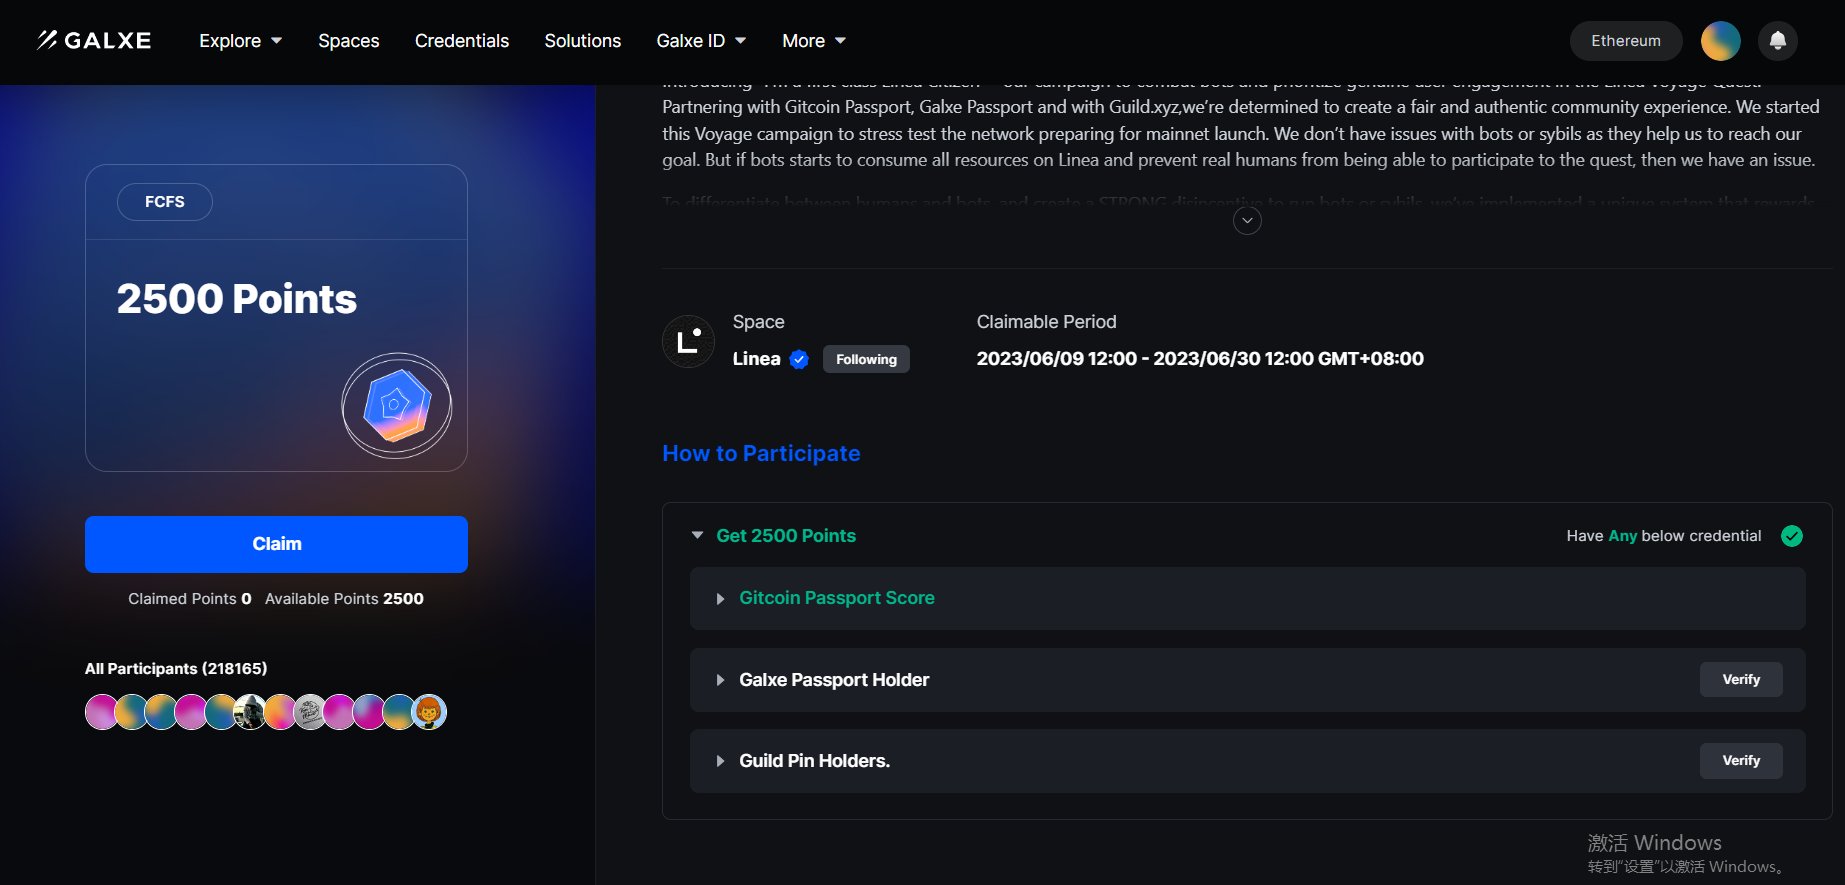The width and height of the screenshot is (1845, 885).
Task: Open the Explore dropdown menu
Action: tap(241, 41)
